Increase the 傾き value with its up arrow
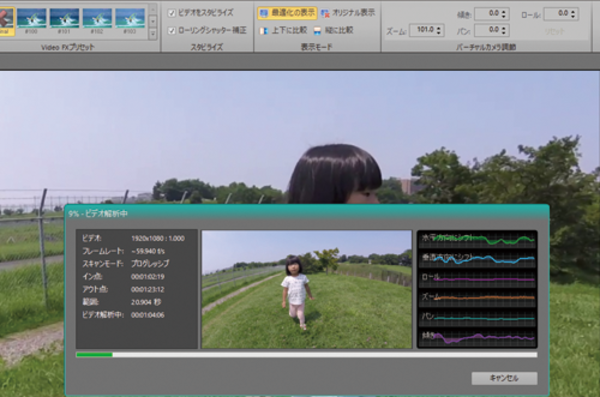This screenshot has height=397, width=600. (504, 11)
